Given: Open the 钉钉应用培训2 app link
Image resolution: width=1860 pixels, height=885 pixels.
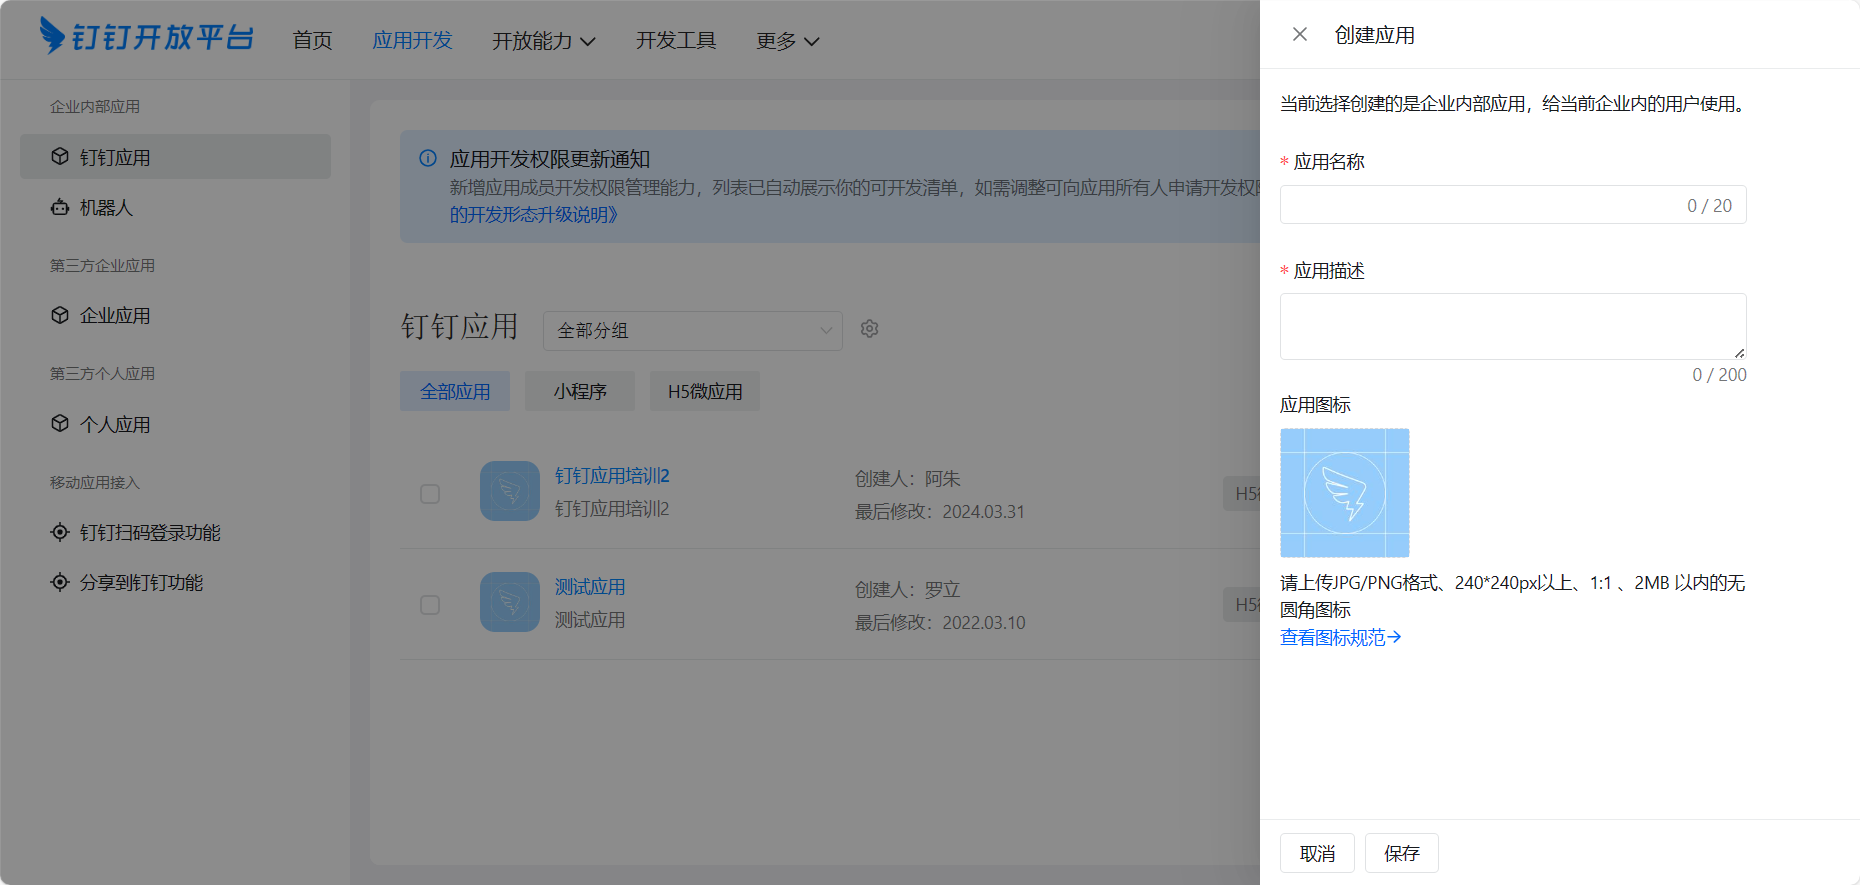Looking at the screenshot, I should tap(612, 476).
